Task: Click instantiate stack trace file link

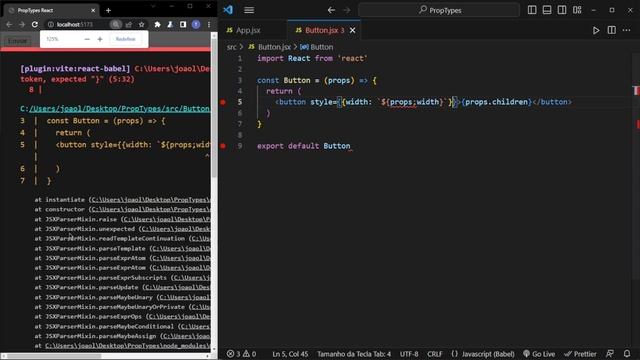Action: pos(150,200)
